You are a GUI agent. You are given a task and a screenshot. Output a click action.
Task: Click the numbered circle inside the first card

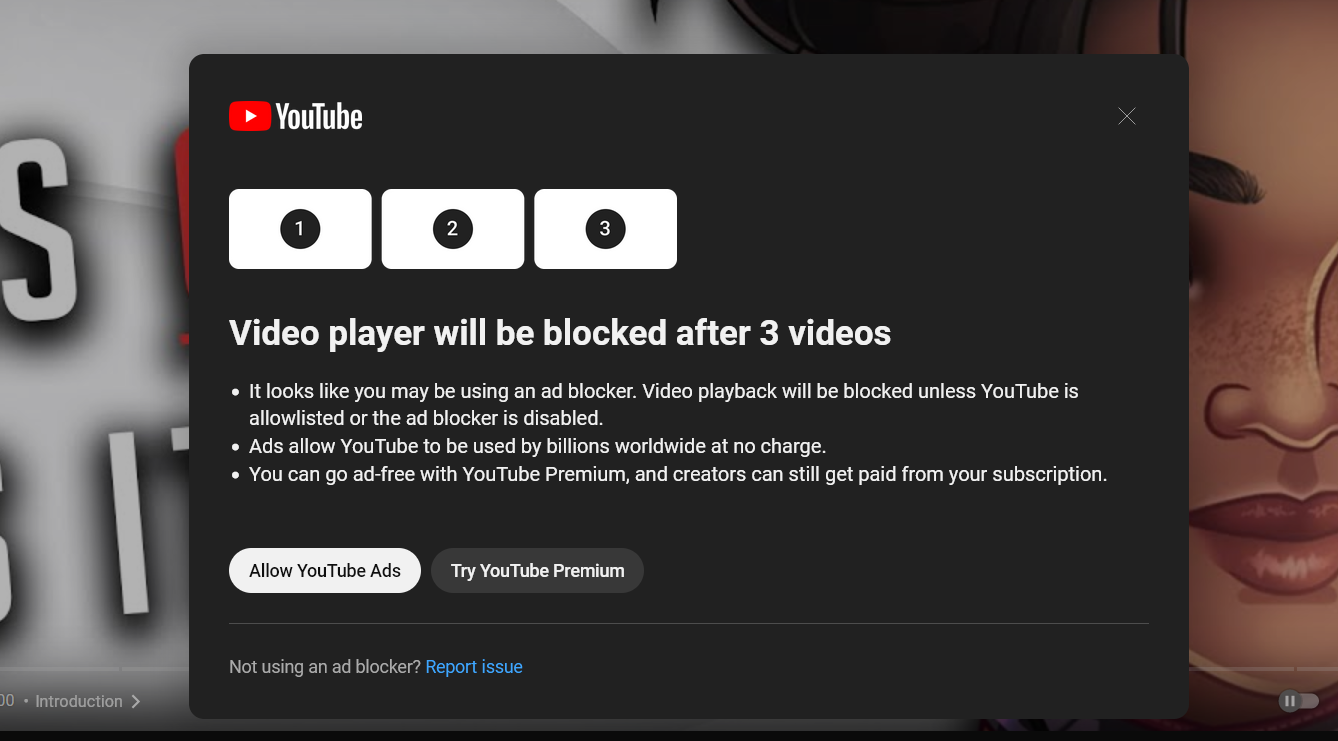(300, 229)
